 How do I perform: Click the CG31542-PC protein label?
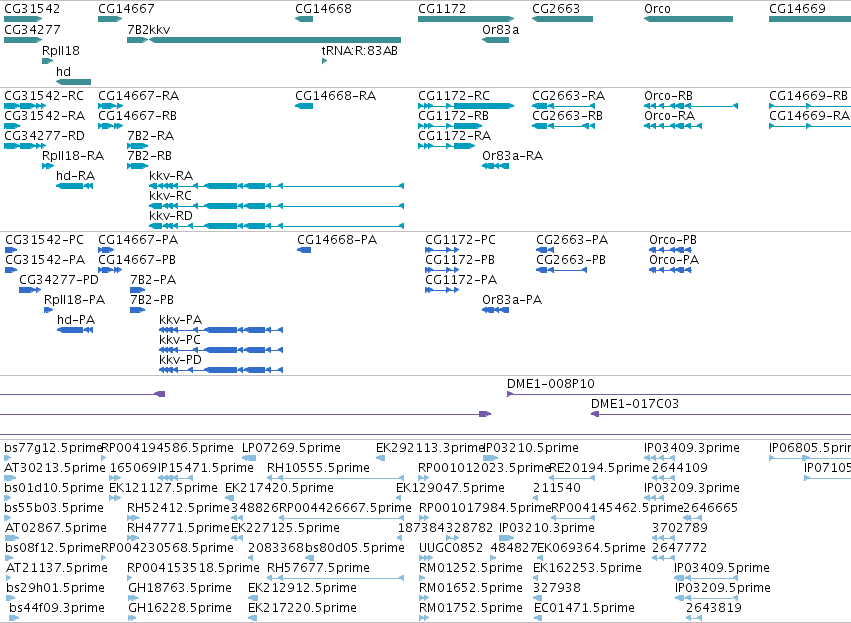45,240
